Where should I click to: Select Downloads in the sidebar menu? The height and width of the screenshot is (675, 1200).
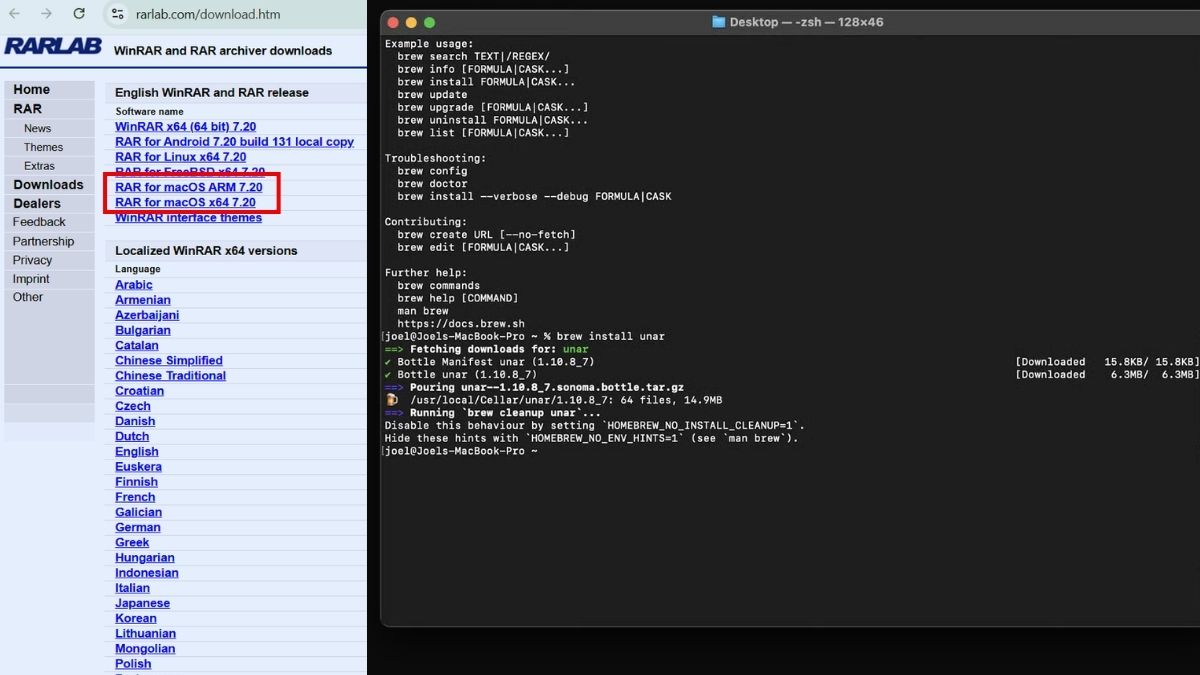click(x=49, y=185)
